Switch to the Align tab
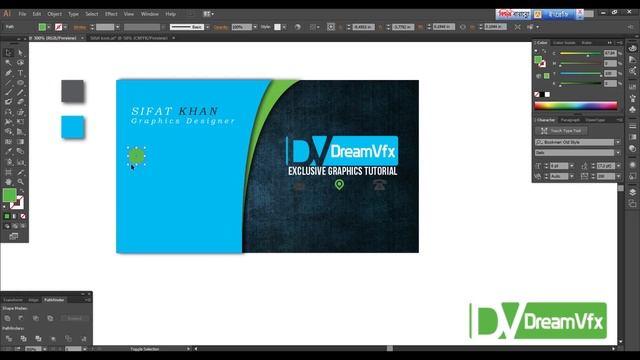Screen dimensions: 640x360 tap(33, 300)
